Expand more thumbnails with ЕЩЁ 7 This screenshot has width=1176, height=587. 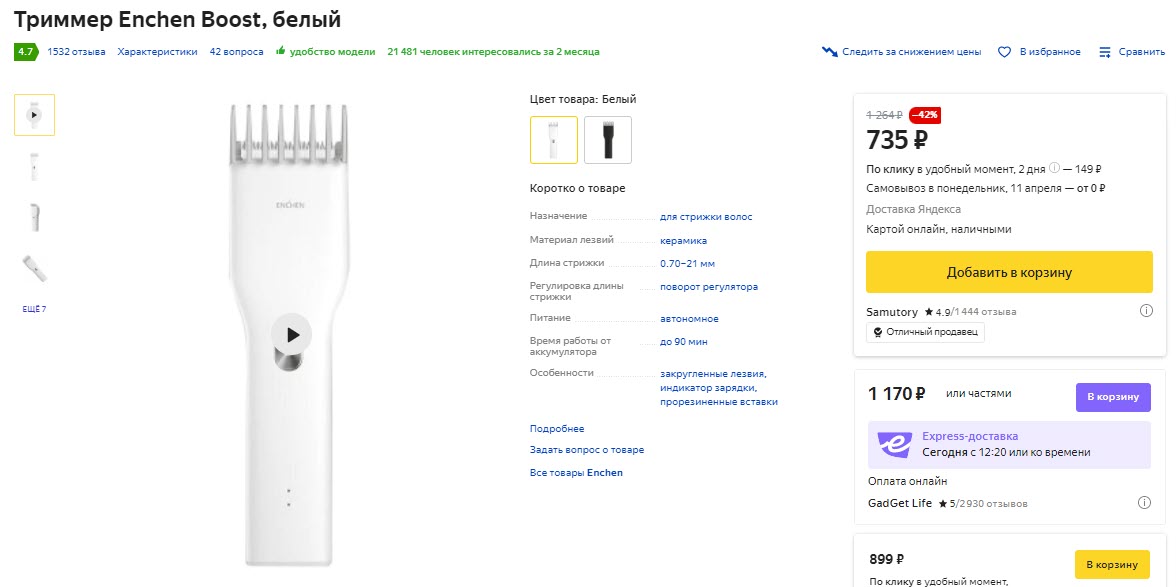[34, 309]
